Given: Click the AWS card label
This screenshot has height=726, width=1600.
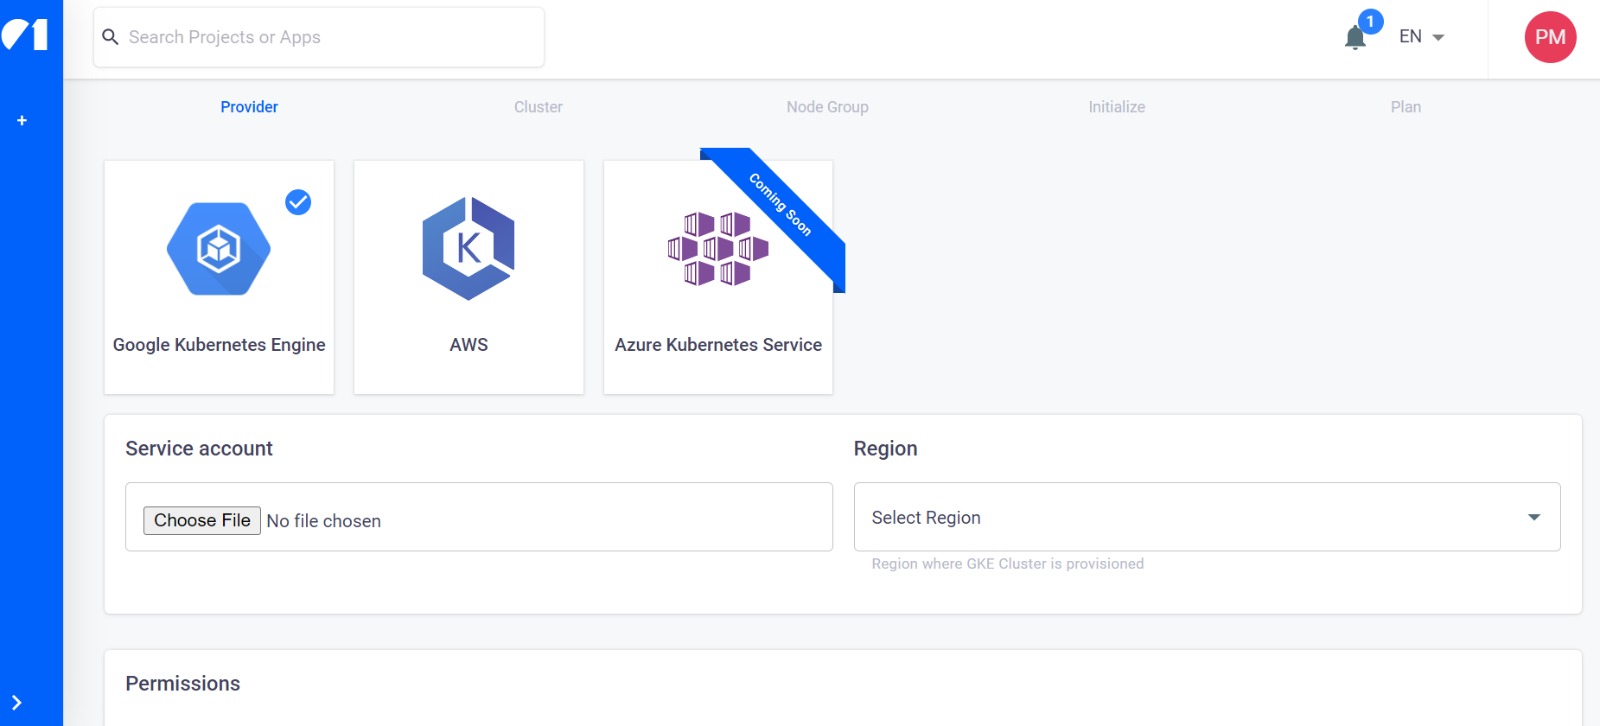Looking at the screenshot, I should tap(469, 345).
